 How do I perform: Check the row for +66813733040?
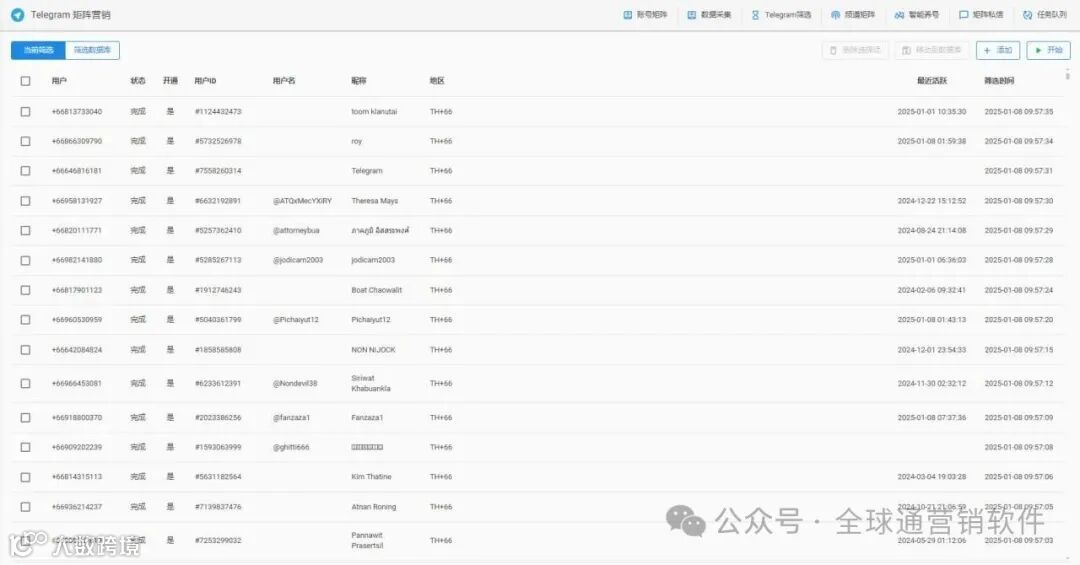point(25,112)
